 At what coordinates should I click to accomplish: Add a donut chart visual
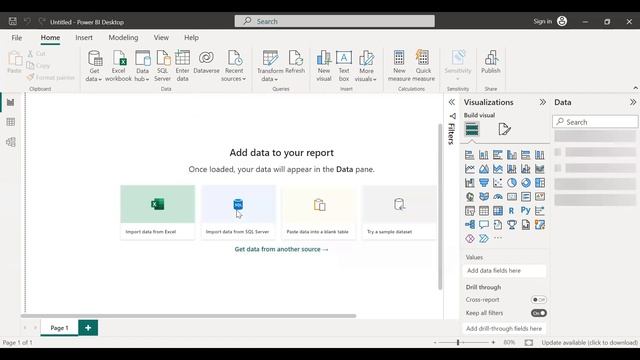pos(526,183)
